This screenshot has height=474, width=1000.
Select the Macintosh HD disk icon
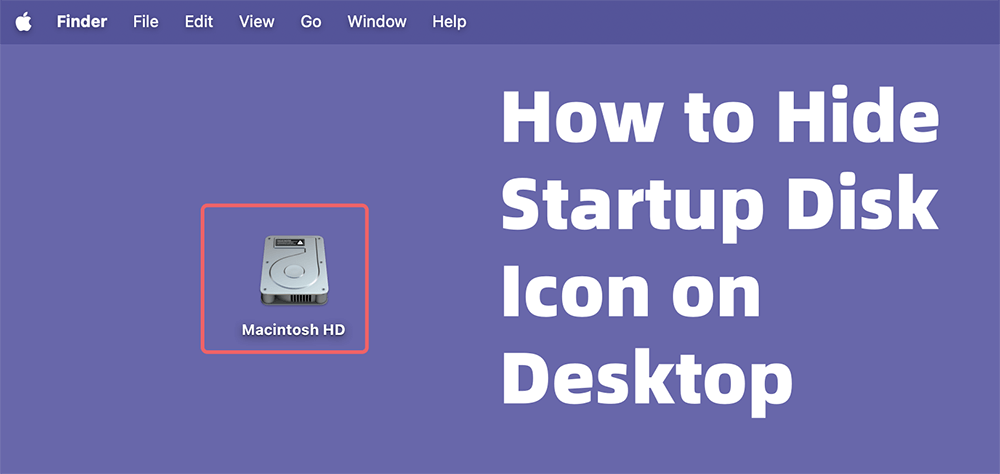coord(293,272)
